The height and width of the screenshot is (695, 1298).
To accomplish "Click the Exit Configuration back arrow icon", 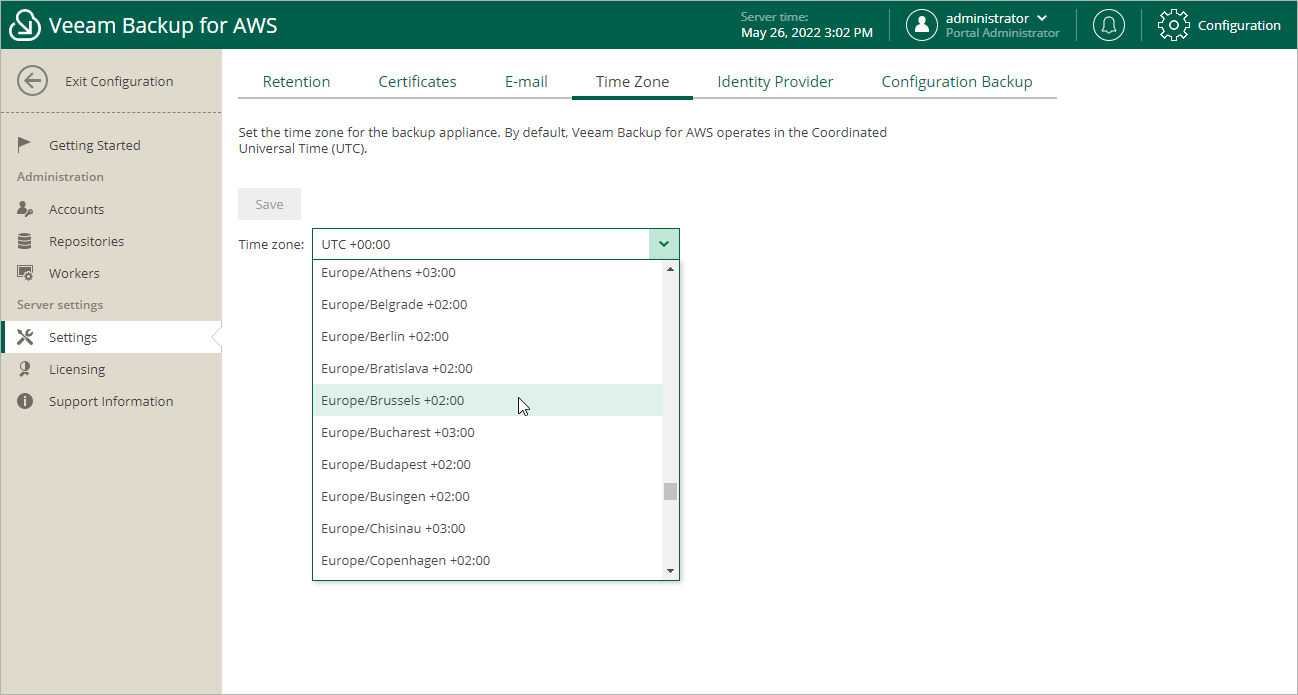I will (x=32, y=81).
